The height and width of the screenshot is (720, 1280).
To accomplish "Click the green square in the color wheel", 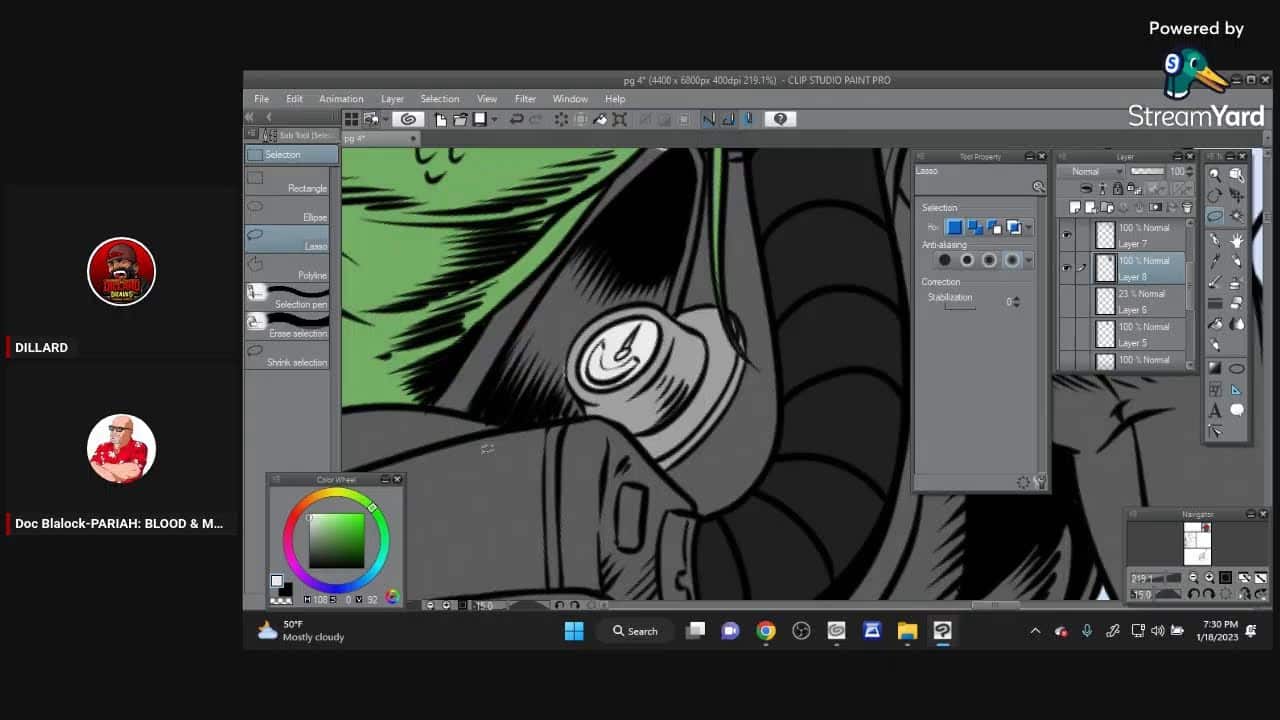I will click(336, 541).
